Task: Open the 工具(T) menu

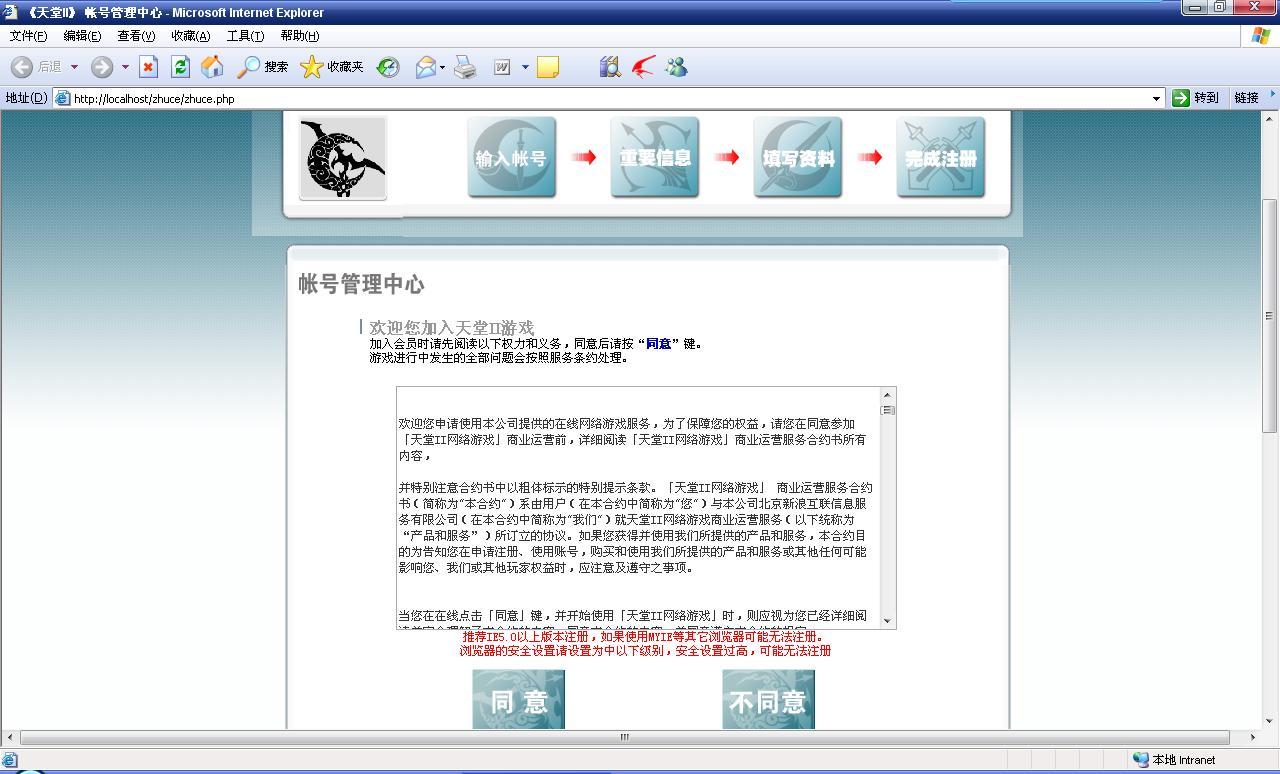Action: [x=245, y=36]
